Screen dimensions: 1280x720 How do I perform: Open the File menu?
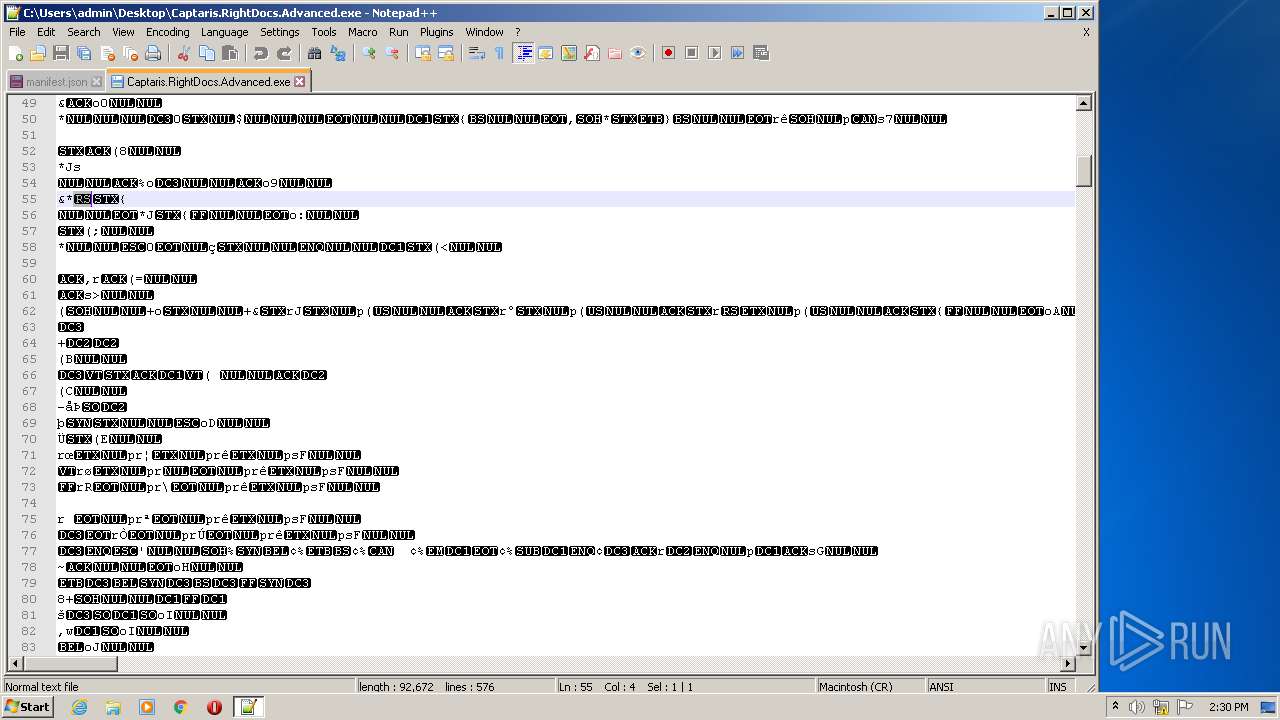coord(17,32)
